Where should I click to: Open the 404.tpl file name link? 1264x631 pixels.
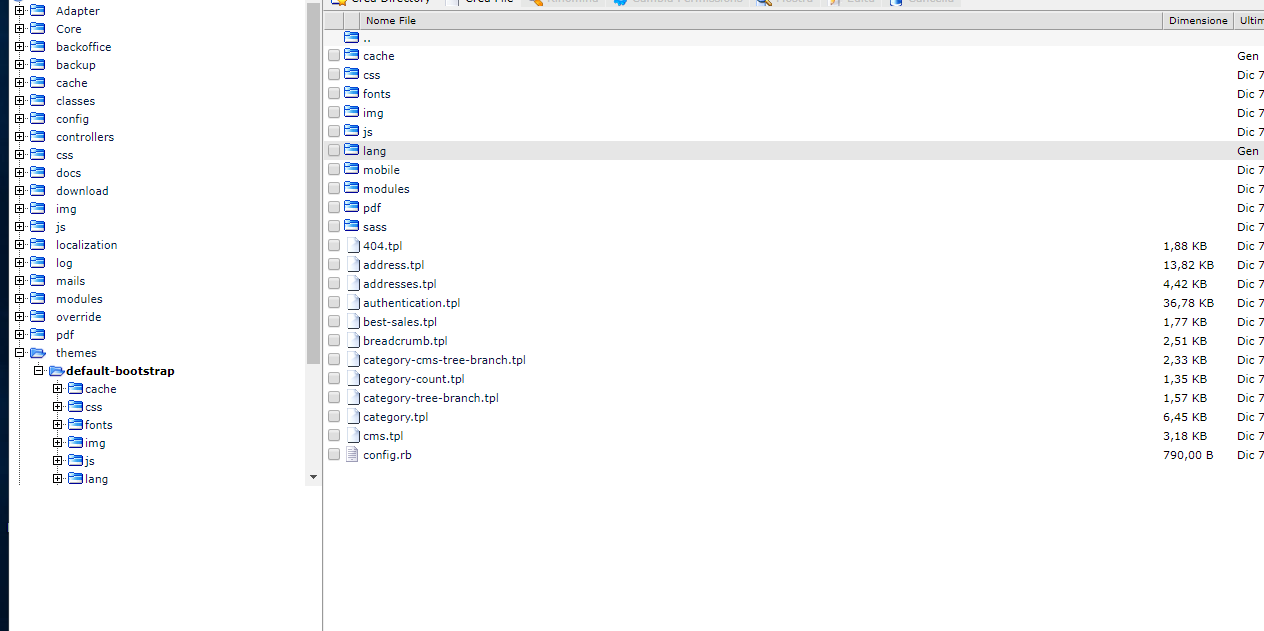click(x=382, y=246)
